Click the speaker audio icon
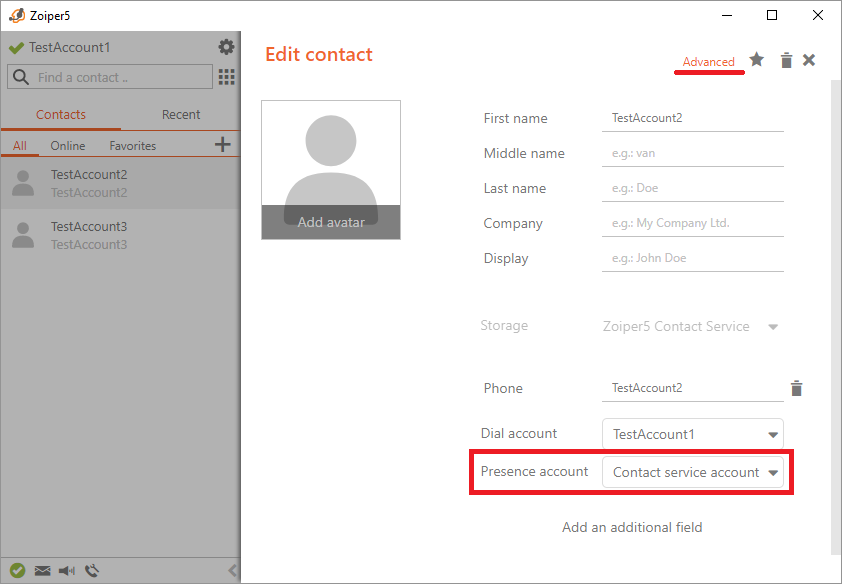This screenshot has width=842, height=584. tap(67, 571)
